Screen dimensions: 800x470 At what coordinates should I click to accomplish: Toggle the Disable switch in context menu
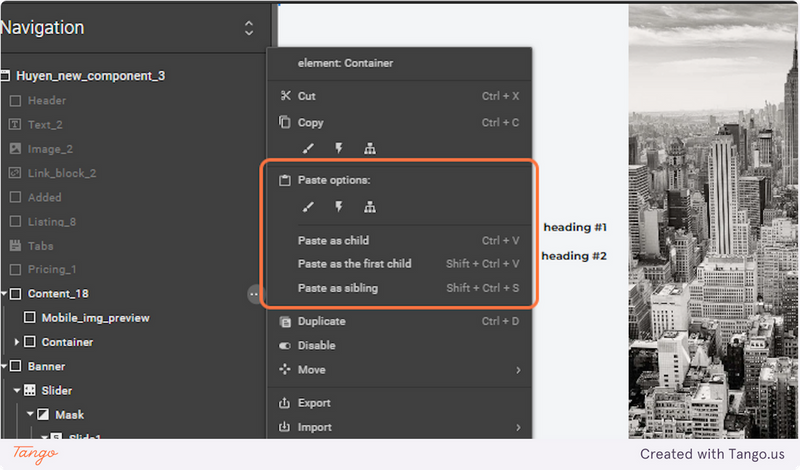(x=285, y=345)
